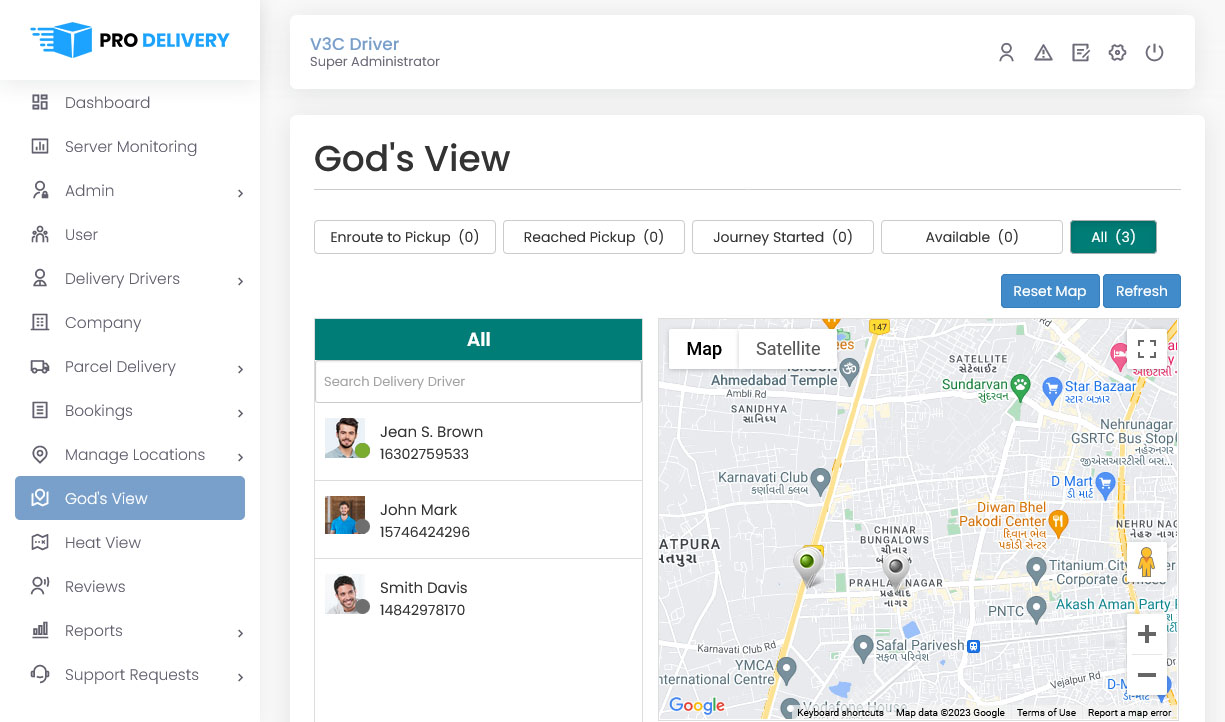Viewport: 1225px width, 722px height.
Task: Click the gray driver marker on map
Action: (x=897, y=571)
